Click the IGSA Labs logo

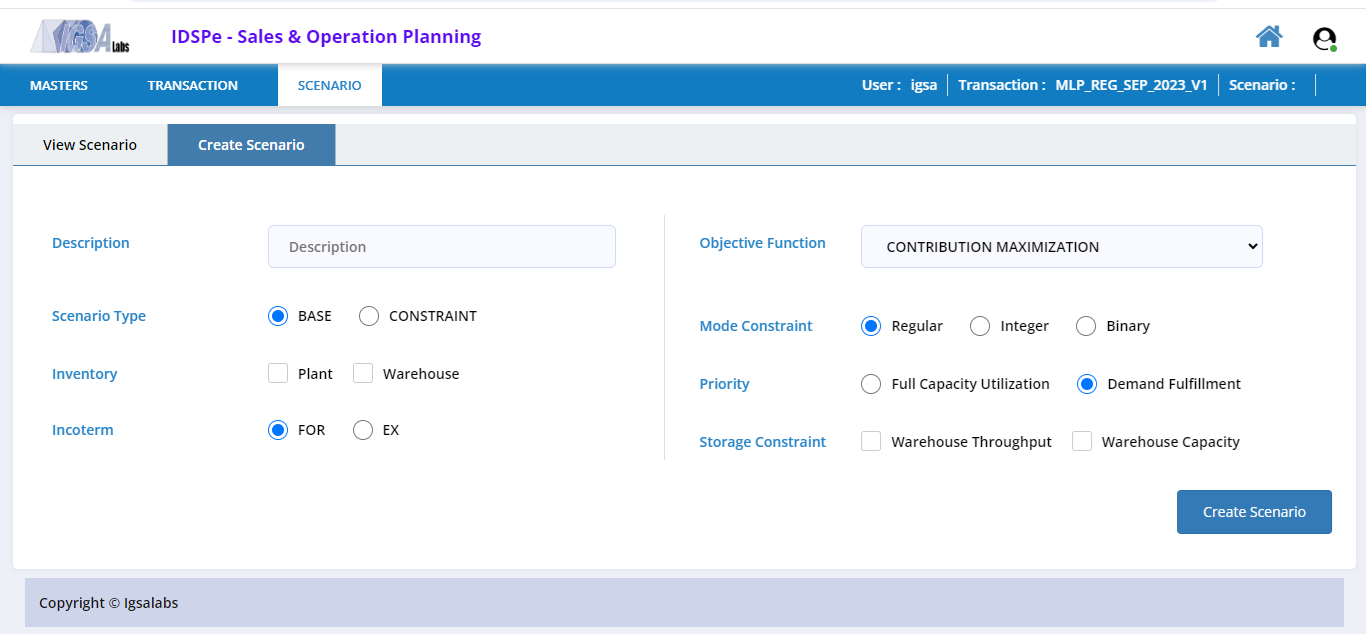(80, 37)
